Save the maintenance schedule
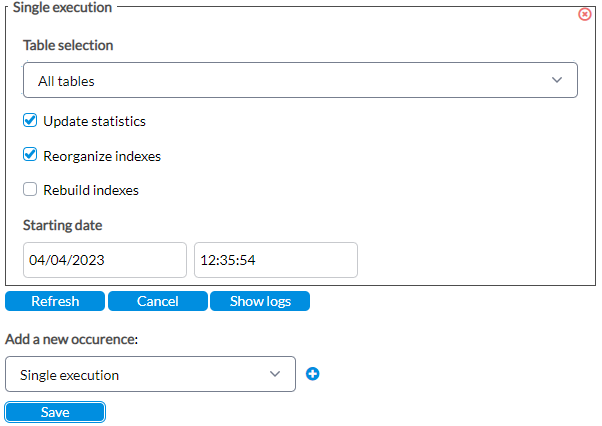Viewport: 602px width, 426px height. pos(55,412)
